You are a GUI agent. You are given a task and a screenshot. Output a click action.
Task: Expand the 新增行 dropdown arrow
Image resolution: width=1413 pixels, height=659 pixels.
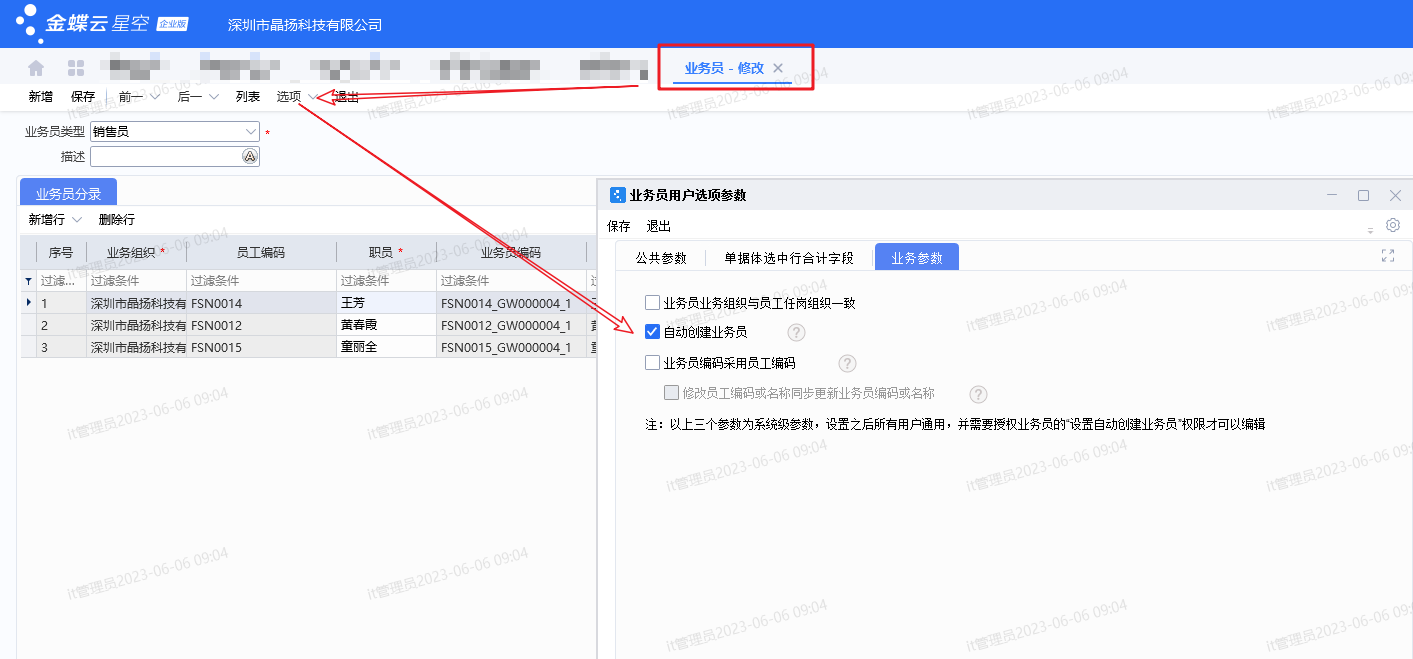point(77,220)
